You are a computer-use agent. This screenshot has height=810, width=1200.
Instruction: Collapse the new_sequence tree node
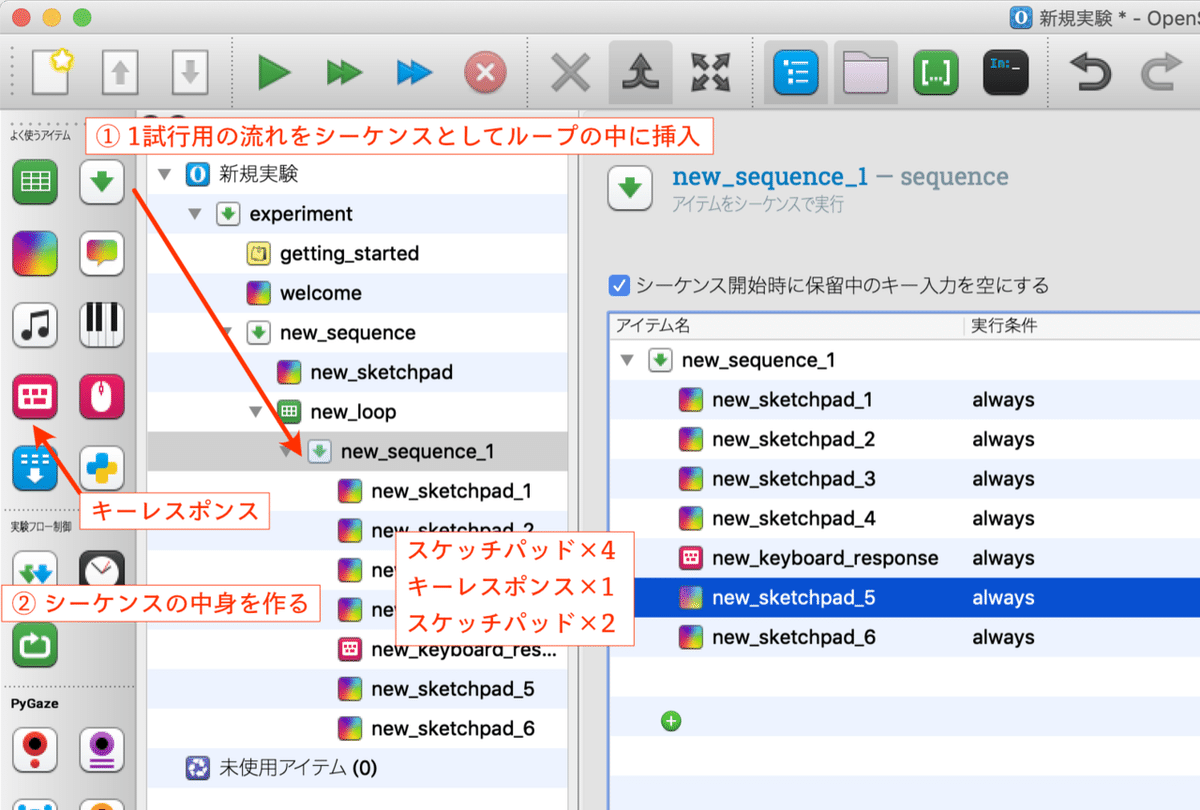point(227,333)
